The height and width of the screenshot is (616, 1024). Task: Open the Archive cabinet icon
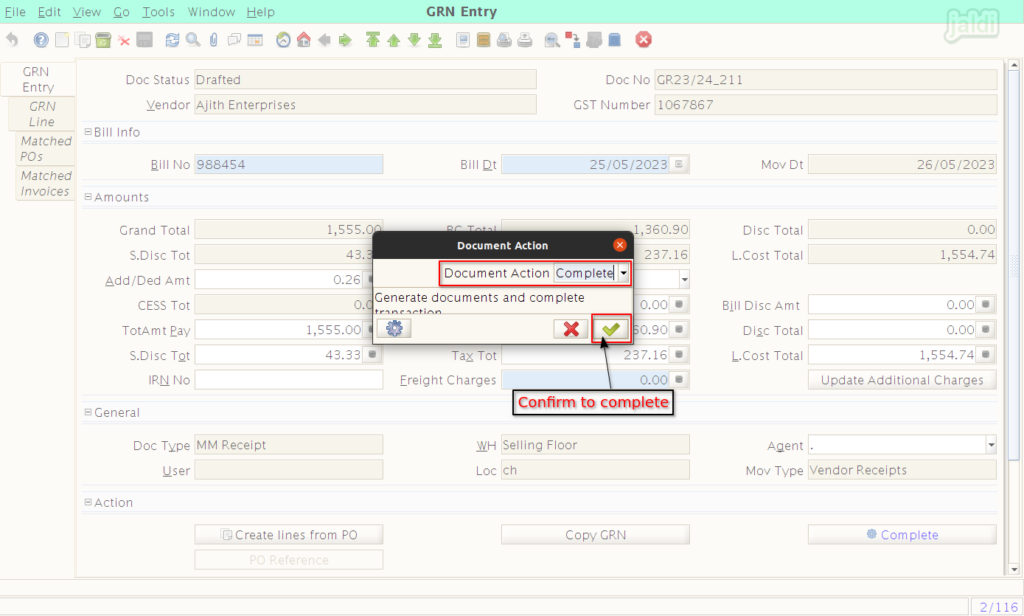[x=483, y=40]
